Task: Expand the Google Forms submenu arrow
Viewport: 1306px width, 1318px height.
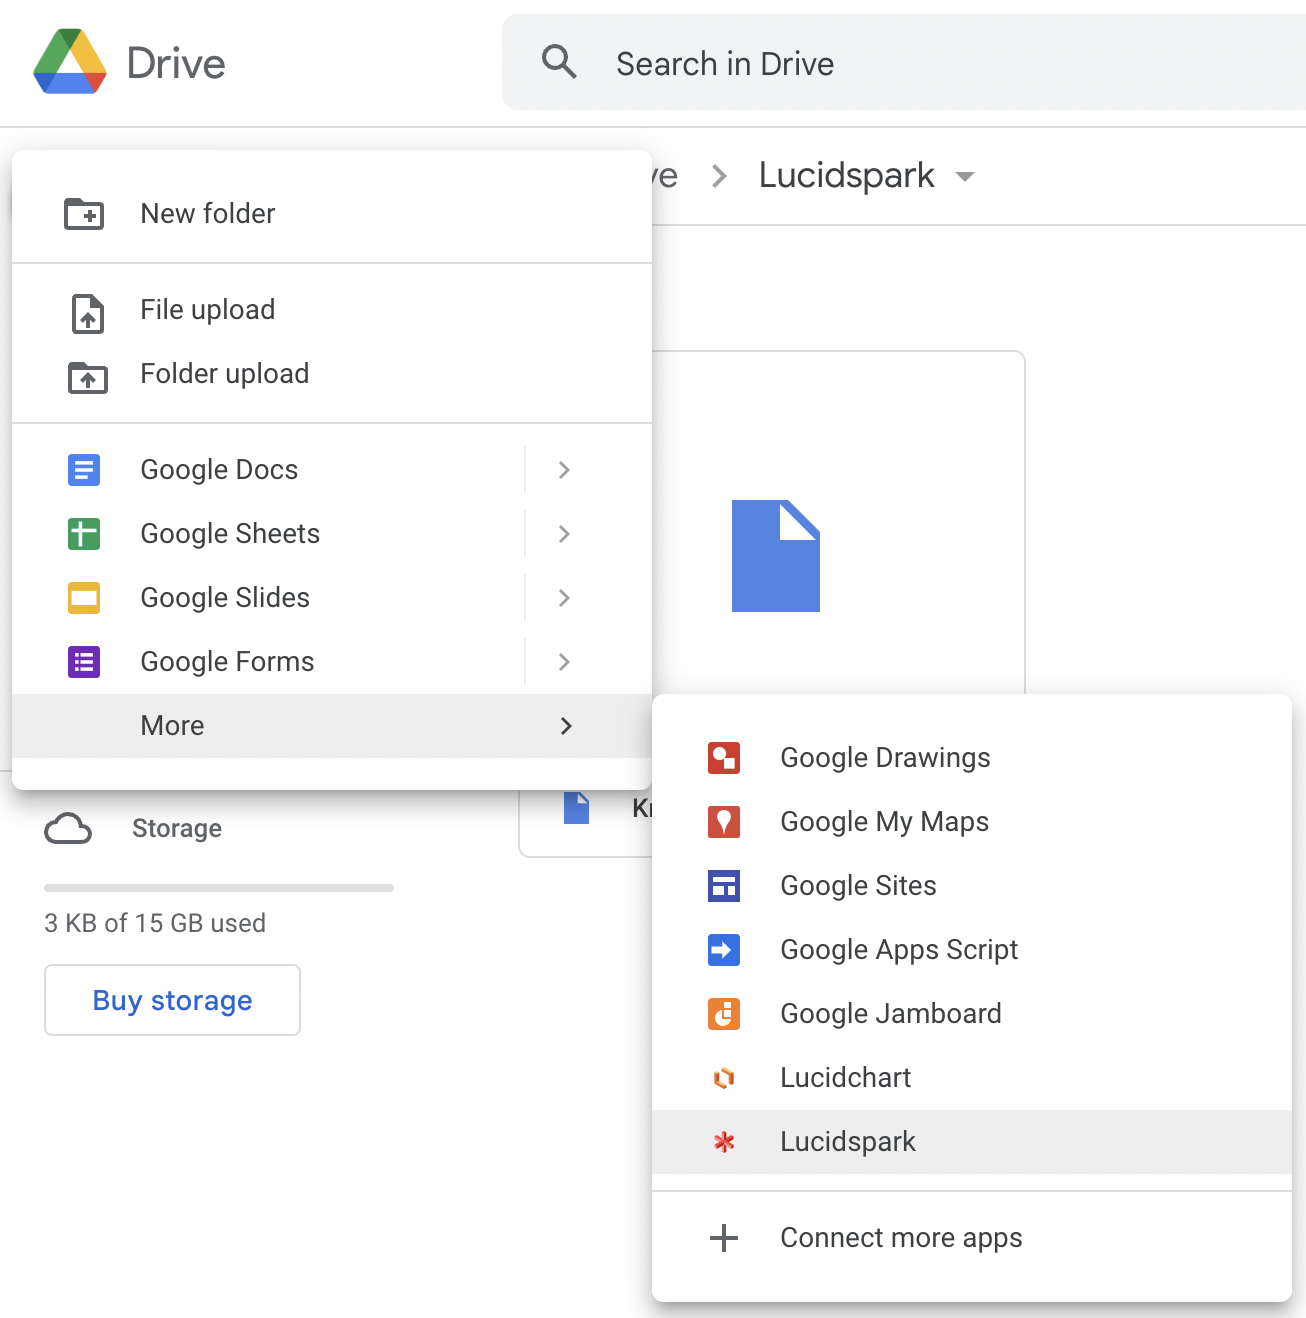Action: pyautogui.click(x=565, y=662)
